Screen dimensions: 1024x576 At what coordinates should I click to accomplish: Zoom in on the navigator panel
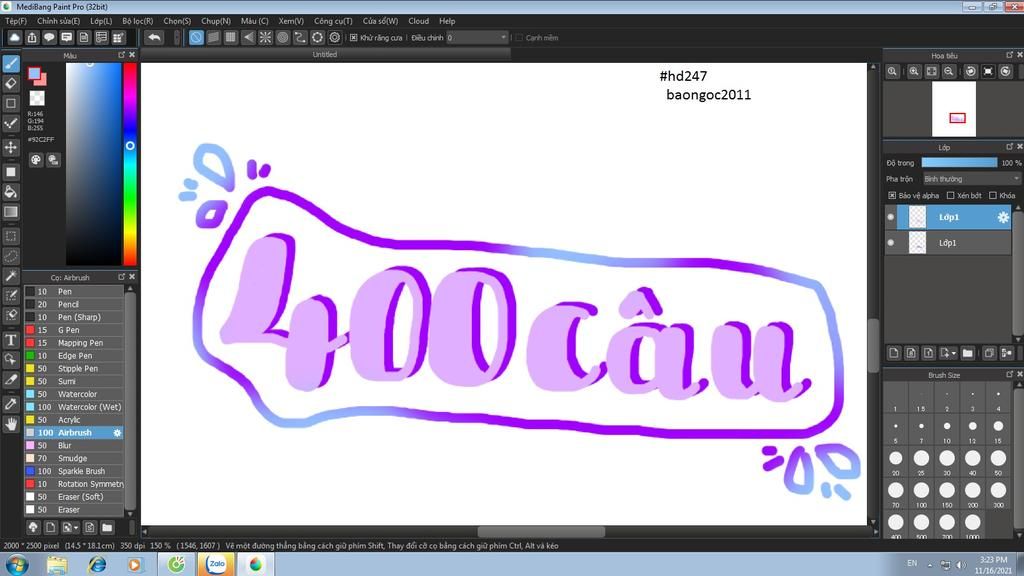[x=914, y=71]
